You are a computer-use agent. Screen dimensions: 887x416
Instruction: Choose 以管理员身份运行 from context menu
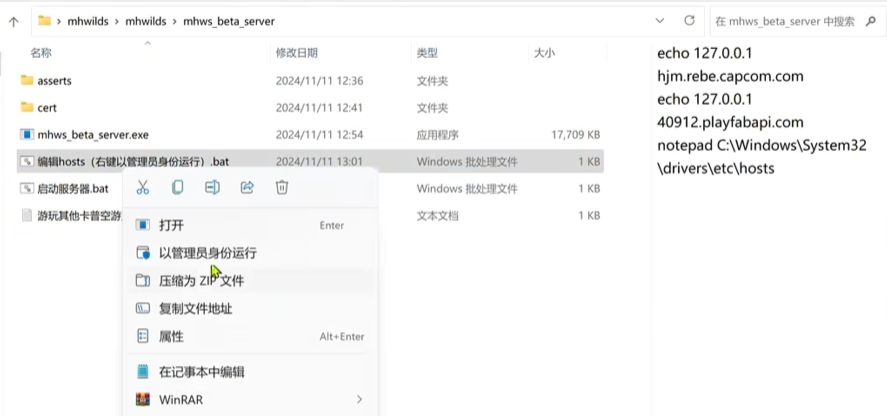point(207,253)
